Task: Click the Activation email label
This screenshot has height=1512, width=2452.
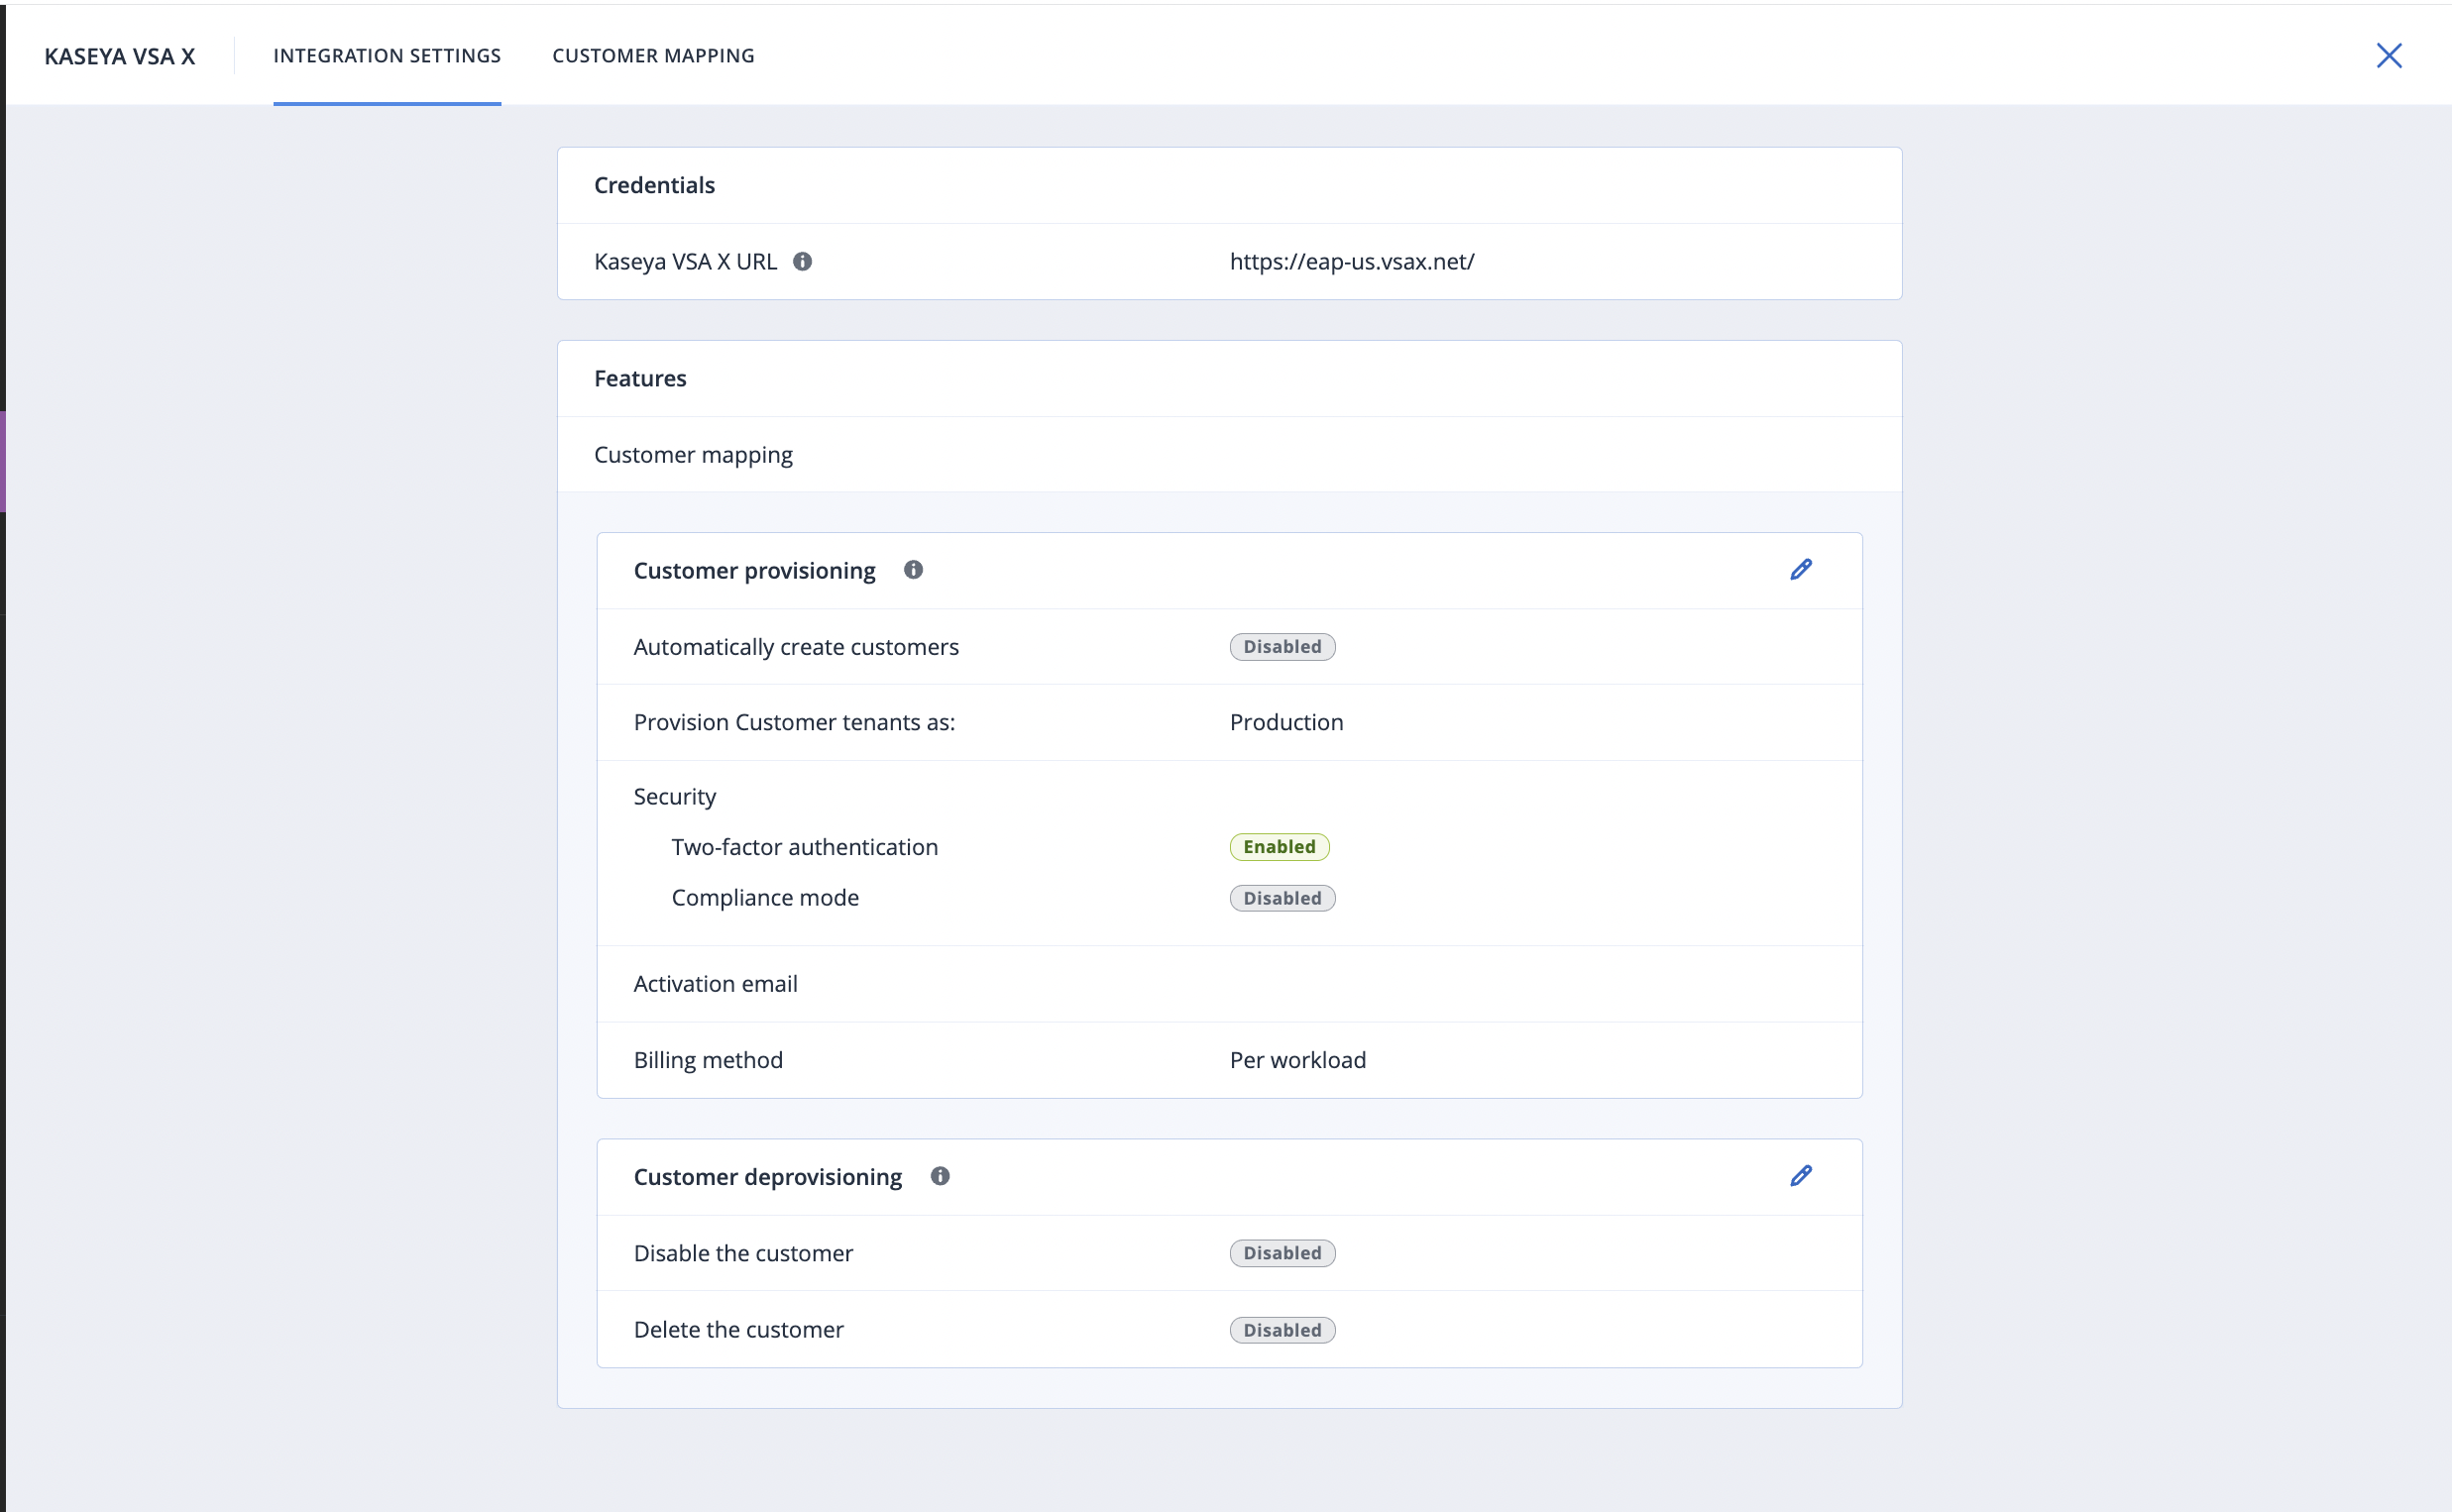Action: click(716, 984)
